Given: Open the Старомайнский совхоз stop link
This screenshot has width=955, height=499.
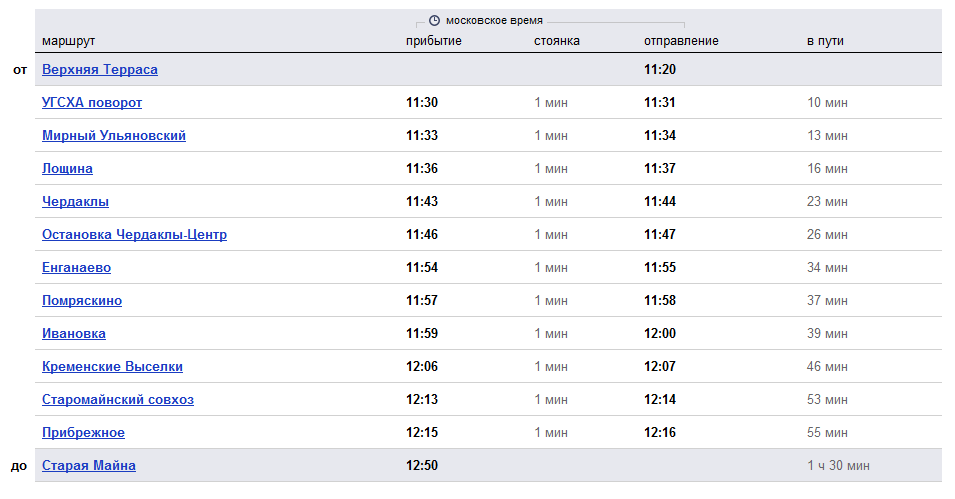Looking at the screenshot, I should click(x=118, y=399).
